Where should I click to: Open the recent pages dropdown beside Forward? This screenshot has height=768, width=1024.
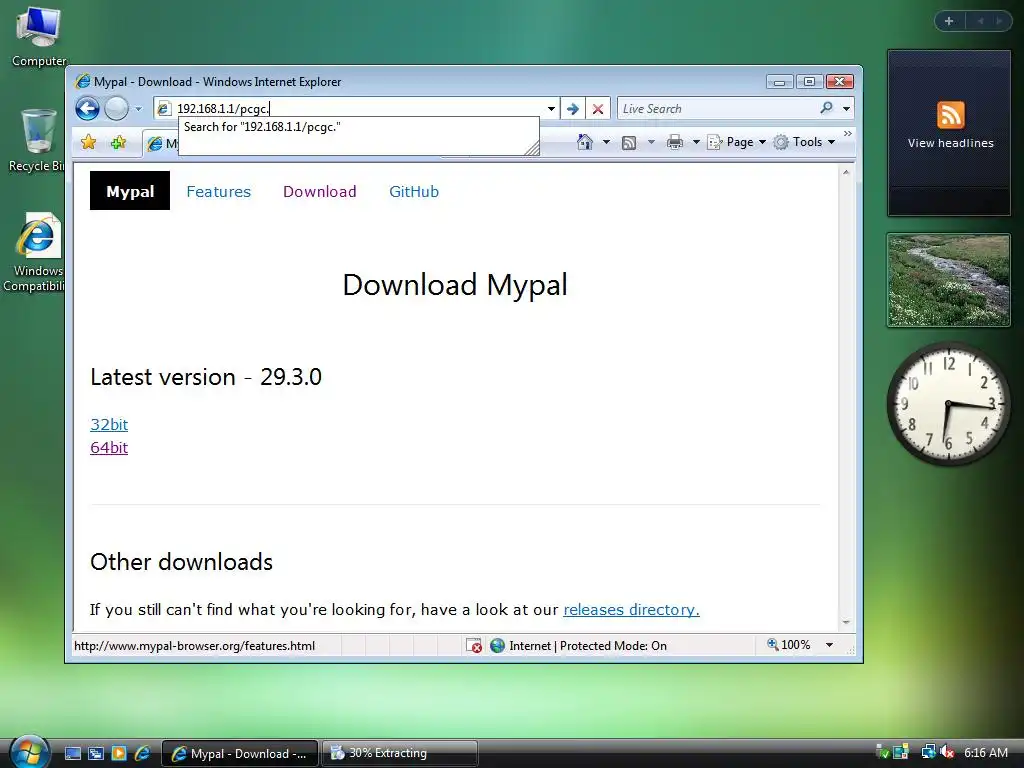[x=138, y=109]
